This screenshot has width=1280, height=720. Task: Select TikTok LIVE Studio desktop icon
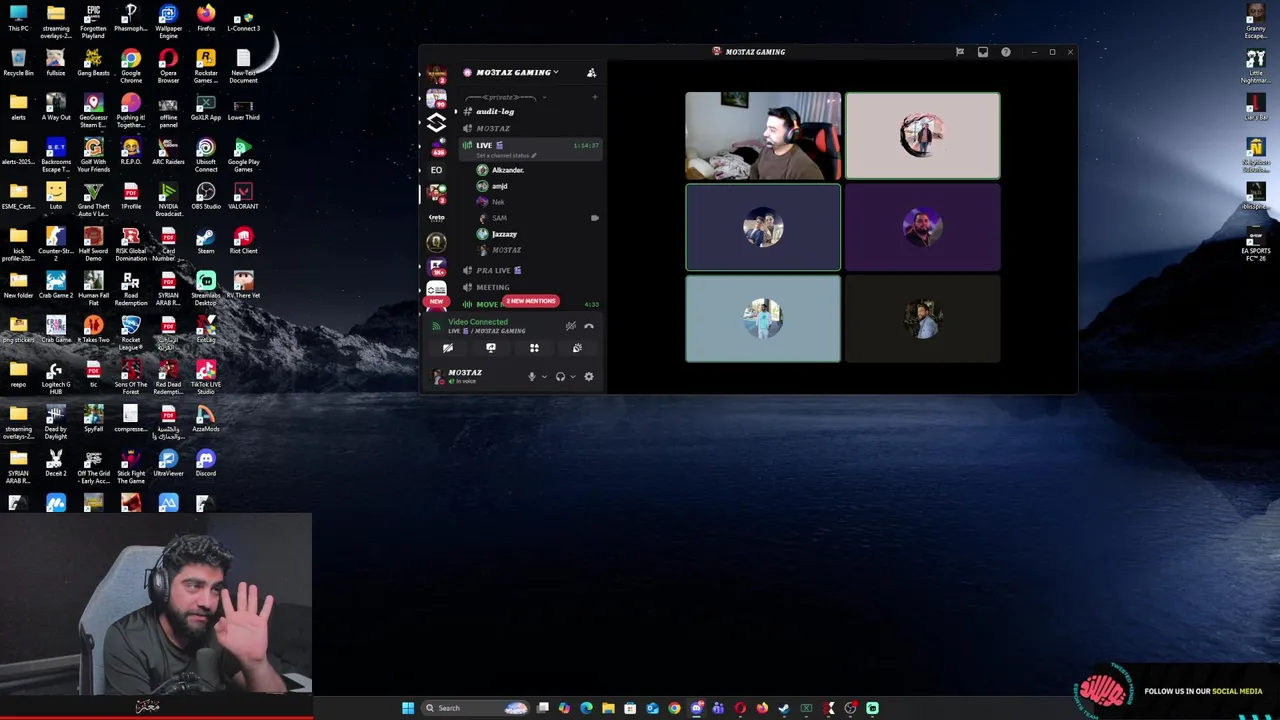click(x=206, y=377)
